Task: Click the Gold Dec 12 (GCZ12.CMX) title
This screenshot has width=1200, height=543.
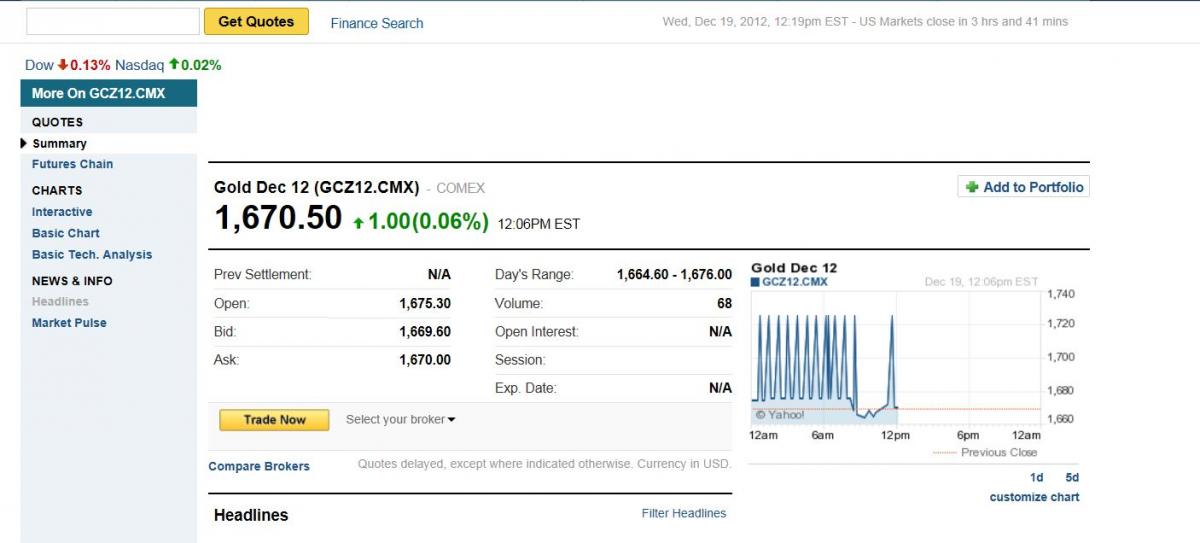Action: 316,188
